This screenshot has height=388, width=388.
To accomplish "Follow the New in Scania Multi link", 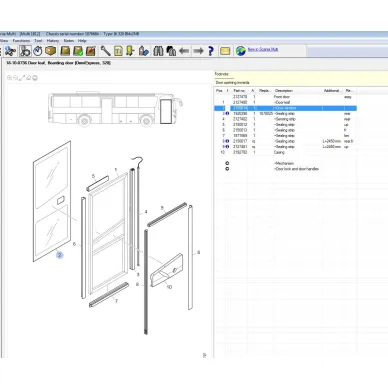I will tap(263, 49).
